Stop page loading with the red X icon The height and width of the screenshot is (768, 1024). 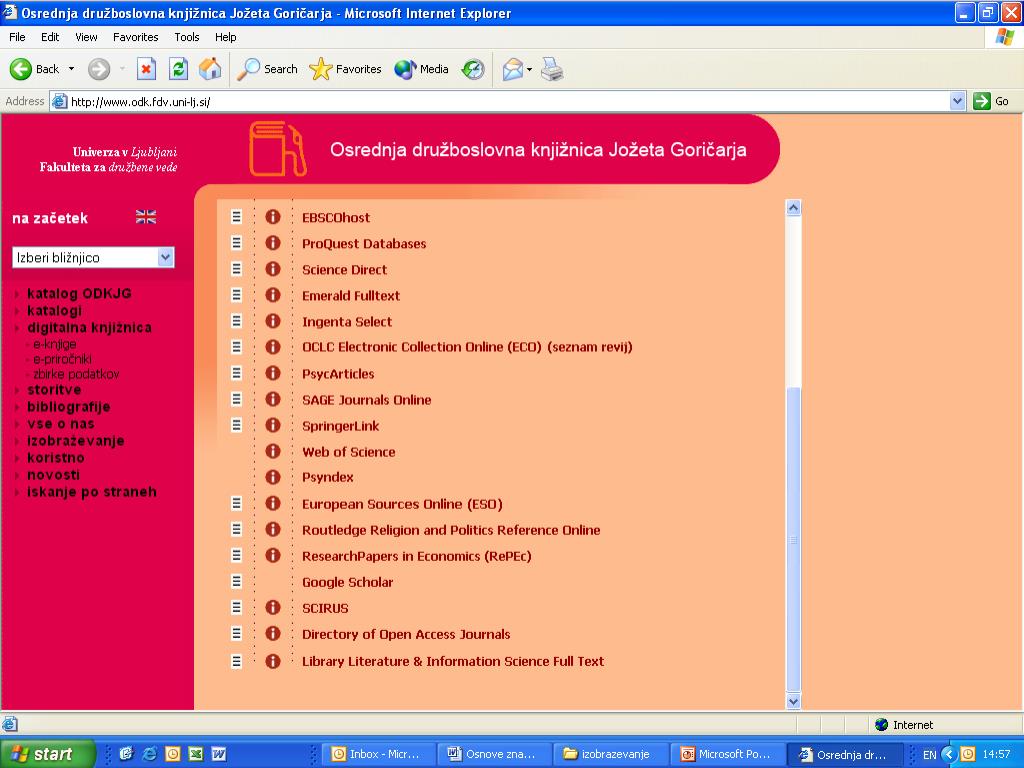(146, 69)
